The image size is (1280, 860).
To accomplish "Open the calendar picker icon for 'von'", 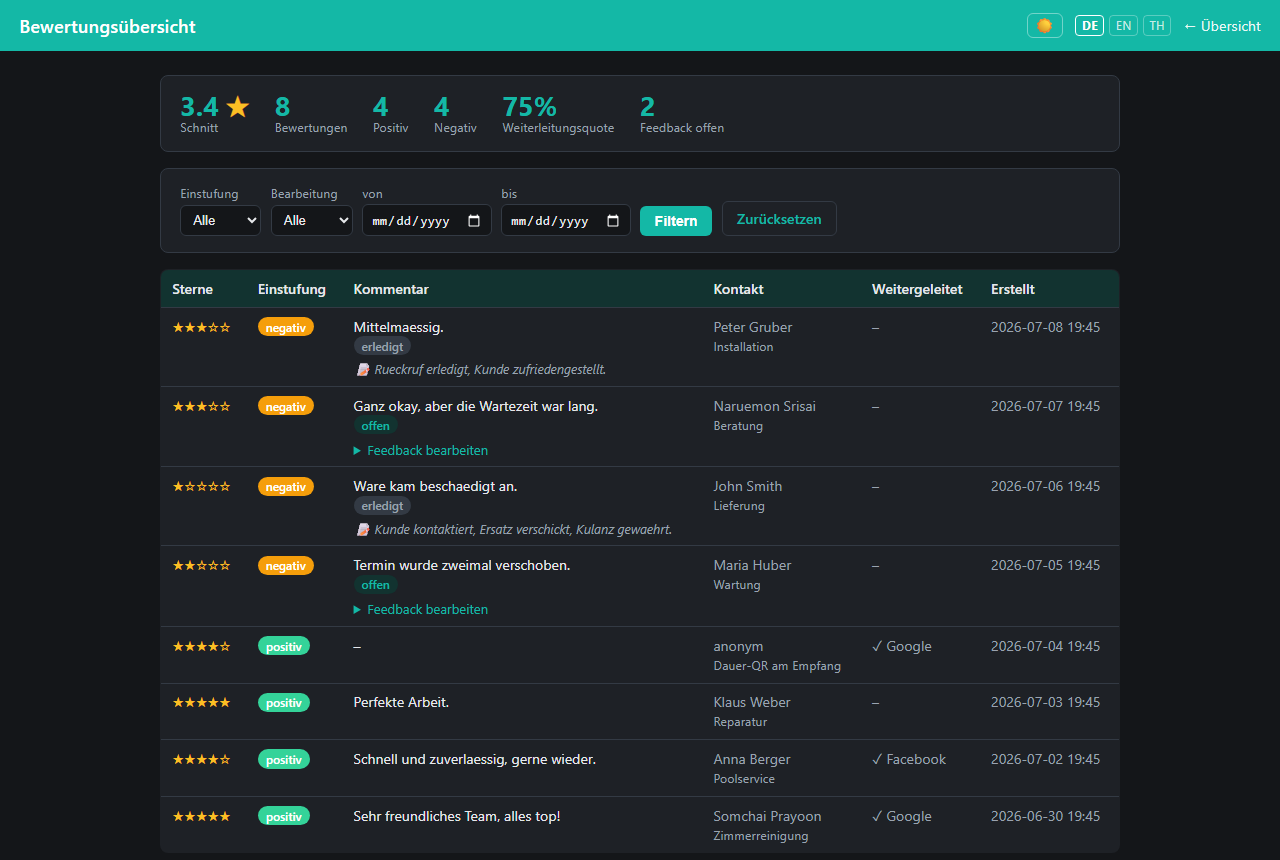I will tap(474, 221).
